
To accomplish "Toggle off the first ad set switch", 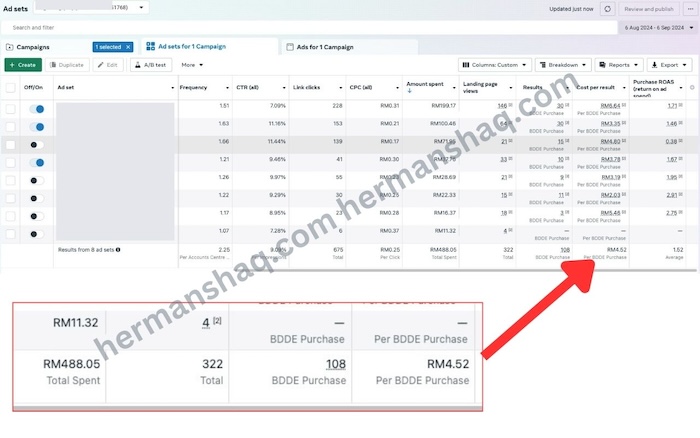I will [x=37, y=109].
